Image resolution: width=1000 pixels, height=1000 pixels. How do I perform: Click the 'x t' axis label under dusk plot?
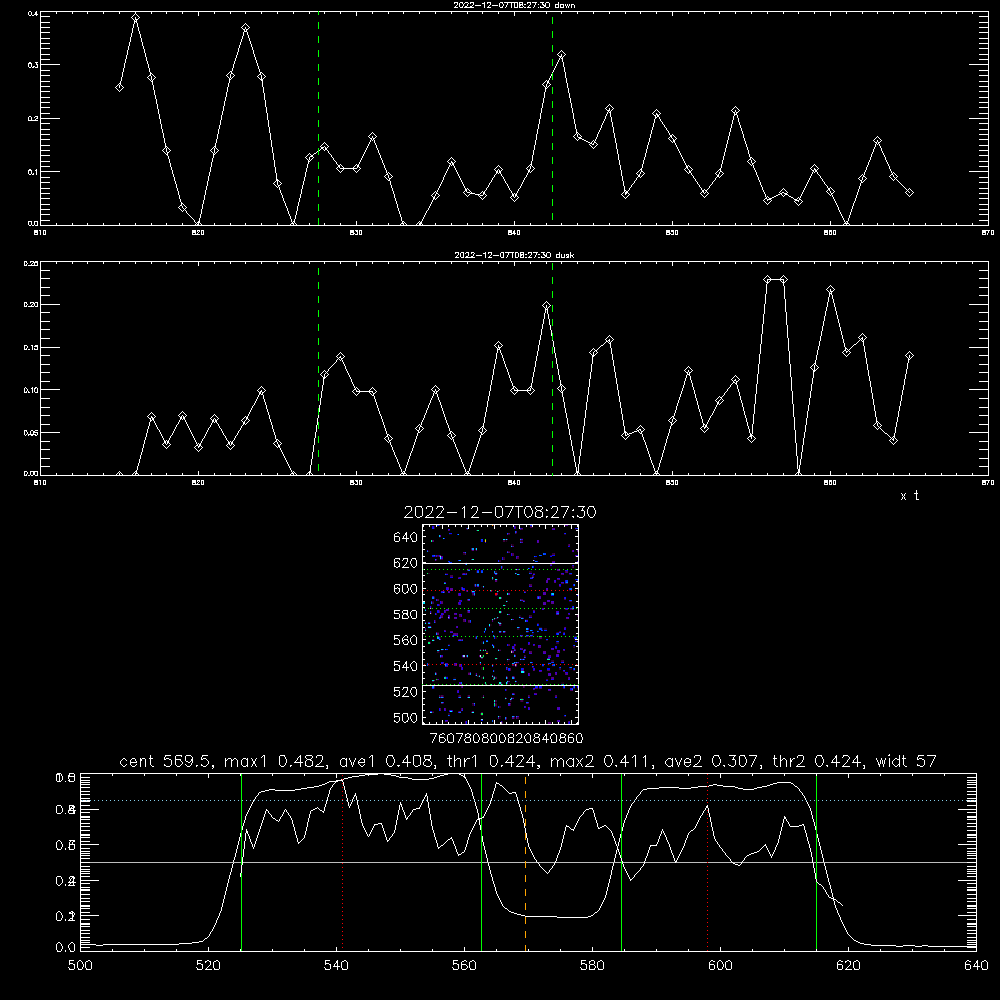909,496
